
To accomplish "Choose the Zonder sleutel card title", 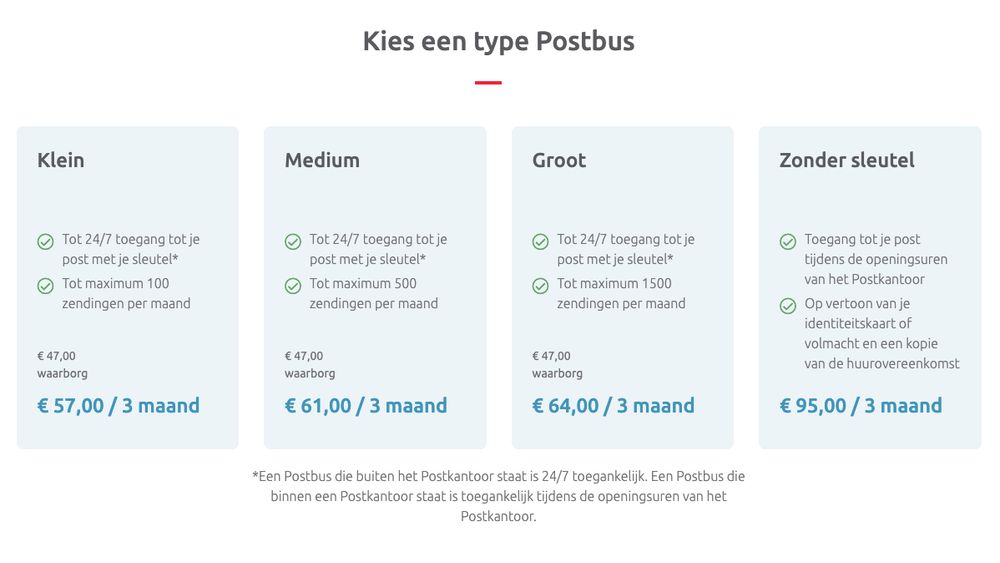I will (x=847, y=160).
